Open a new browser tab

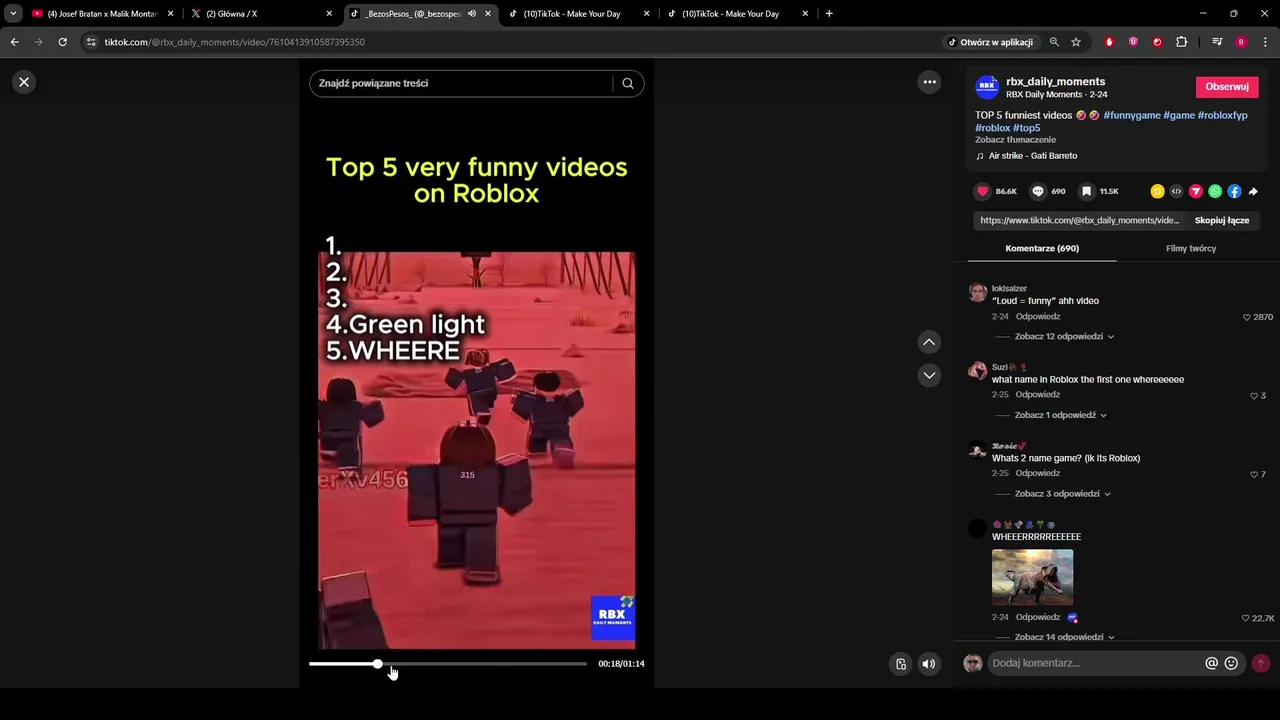tap(829, 14)
